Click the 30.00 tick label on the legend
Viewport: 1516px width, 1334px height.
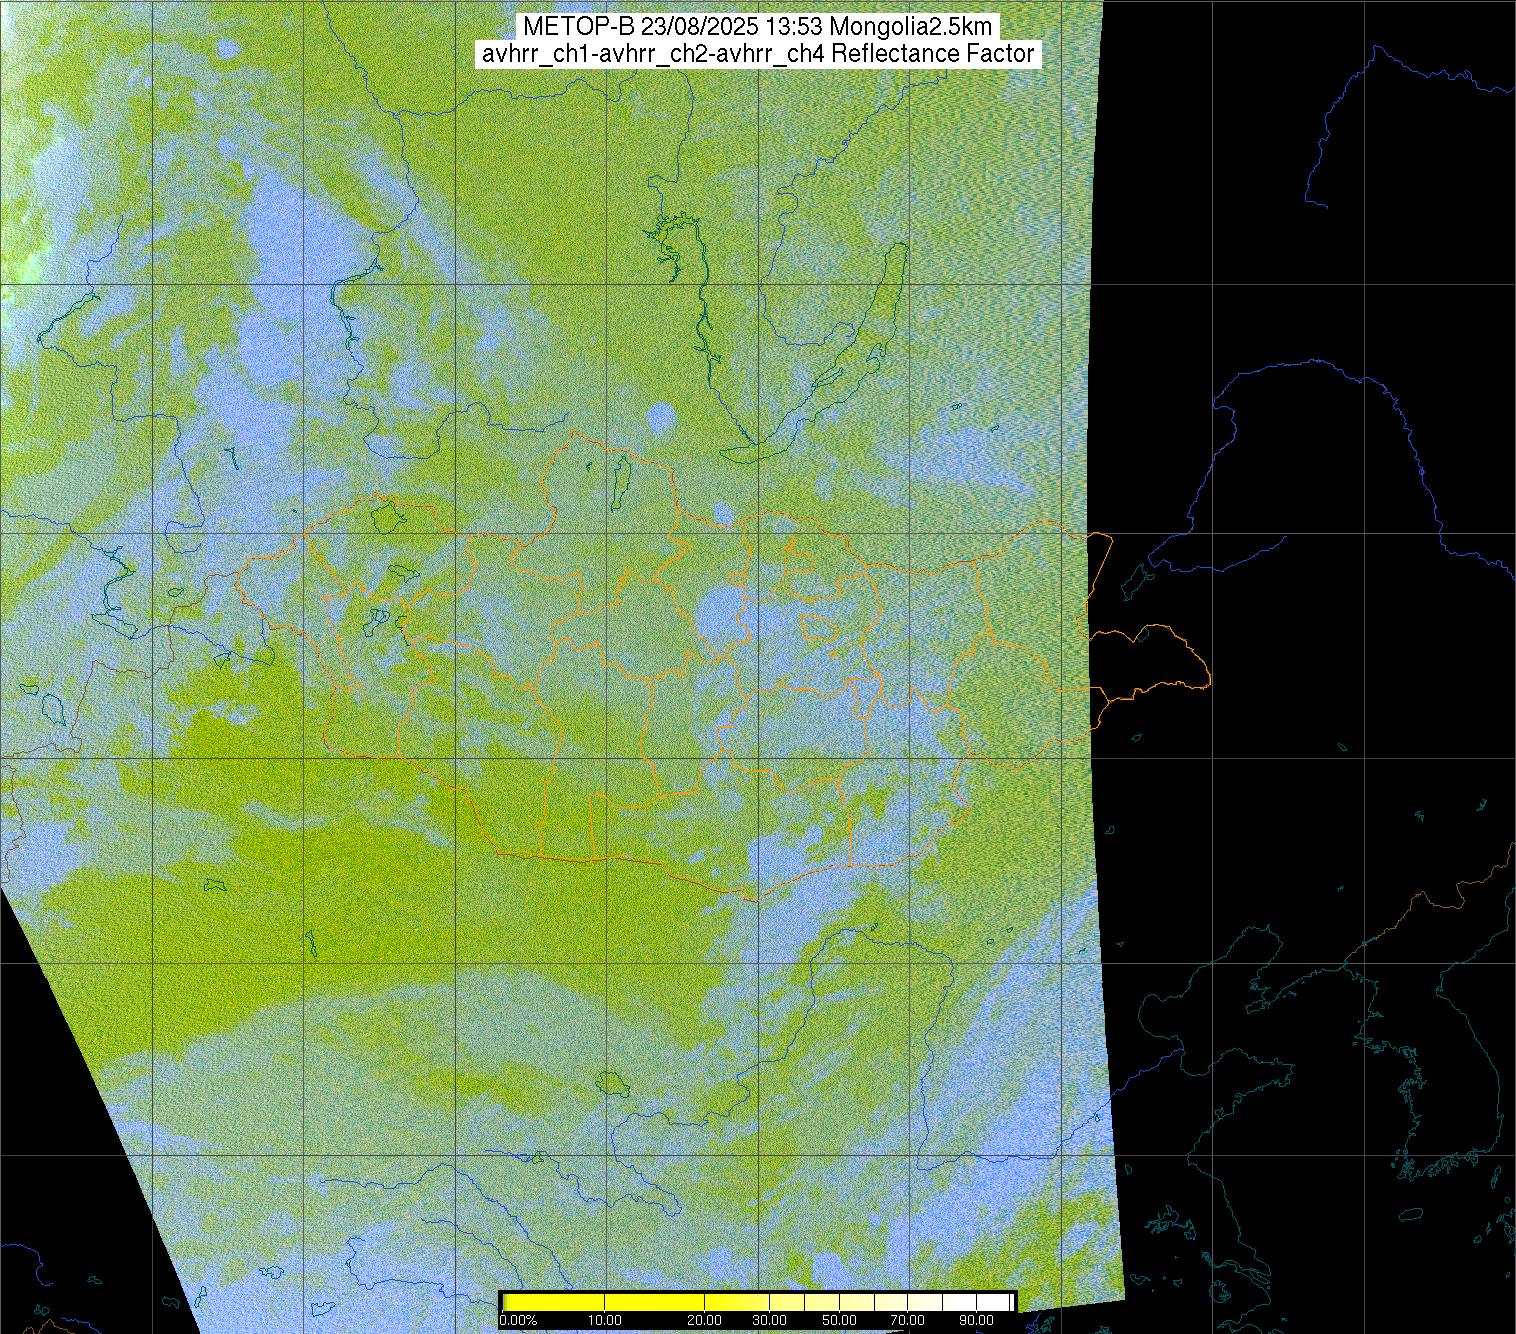click(x=768, y=1320)
